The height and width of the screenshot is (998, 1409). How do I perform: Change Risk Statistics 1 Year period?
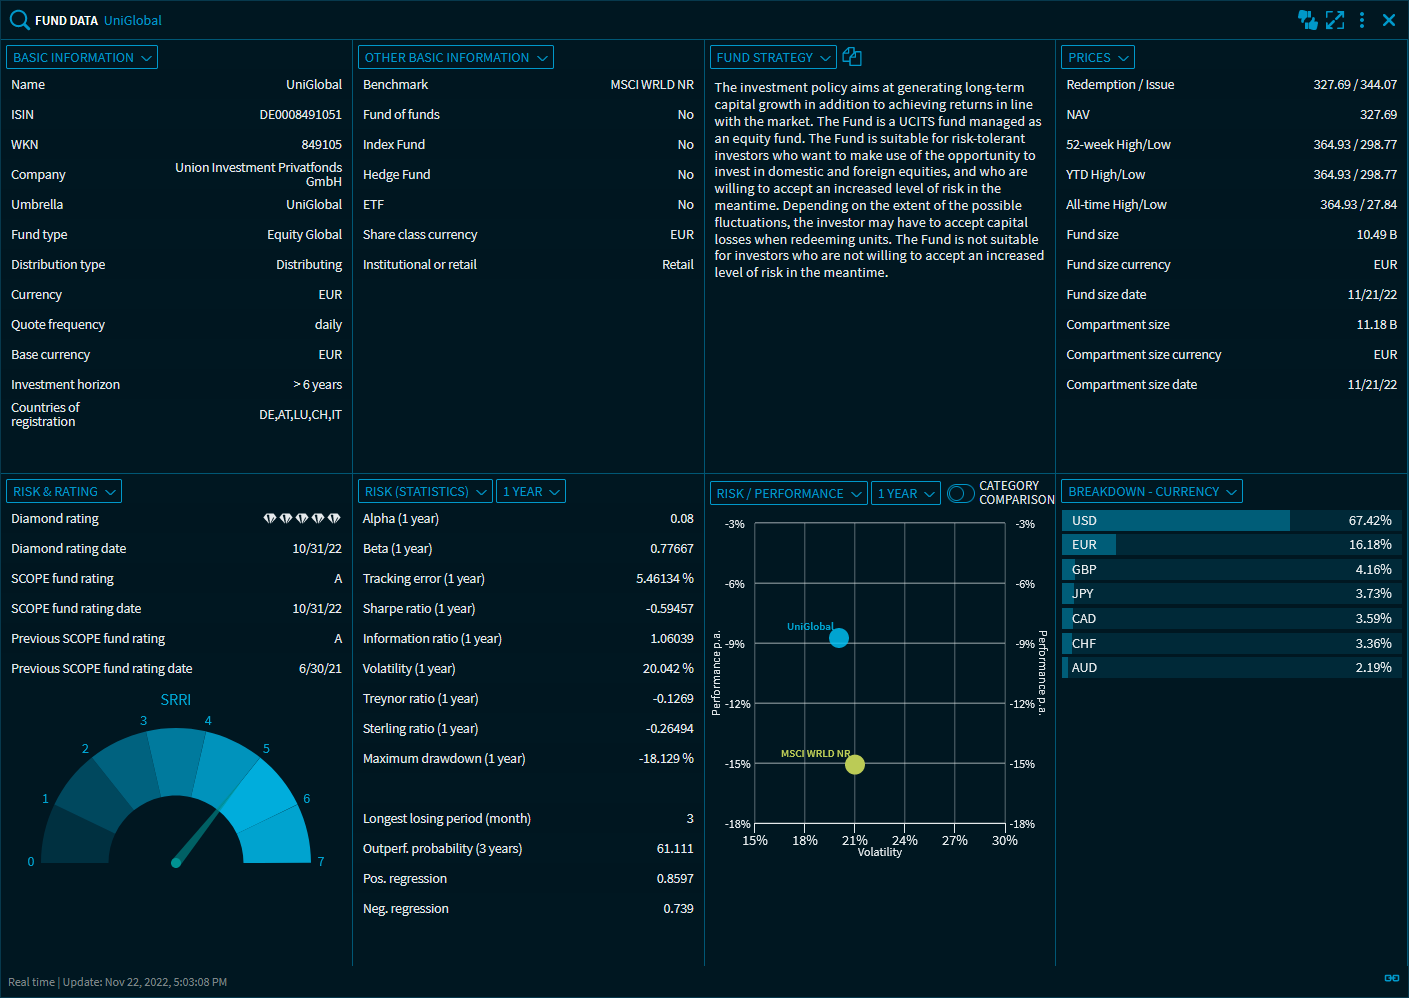[531, 492]
